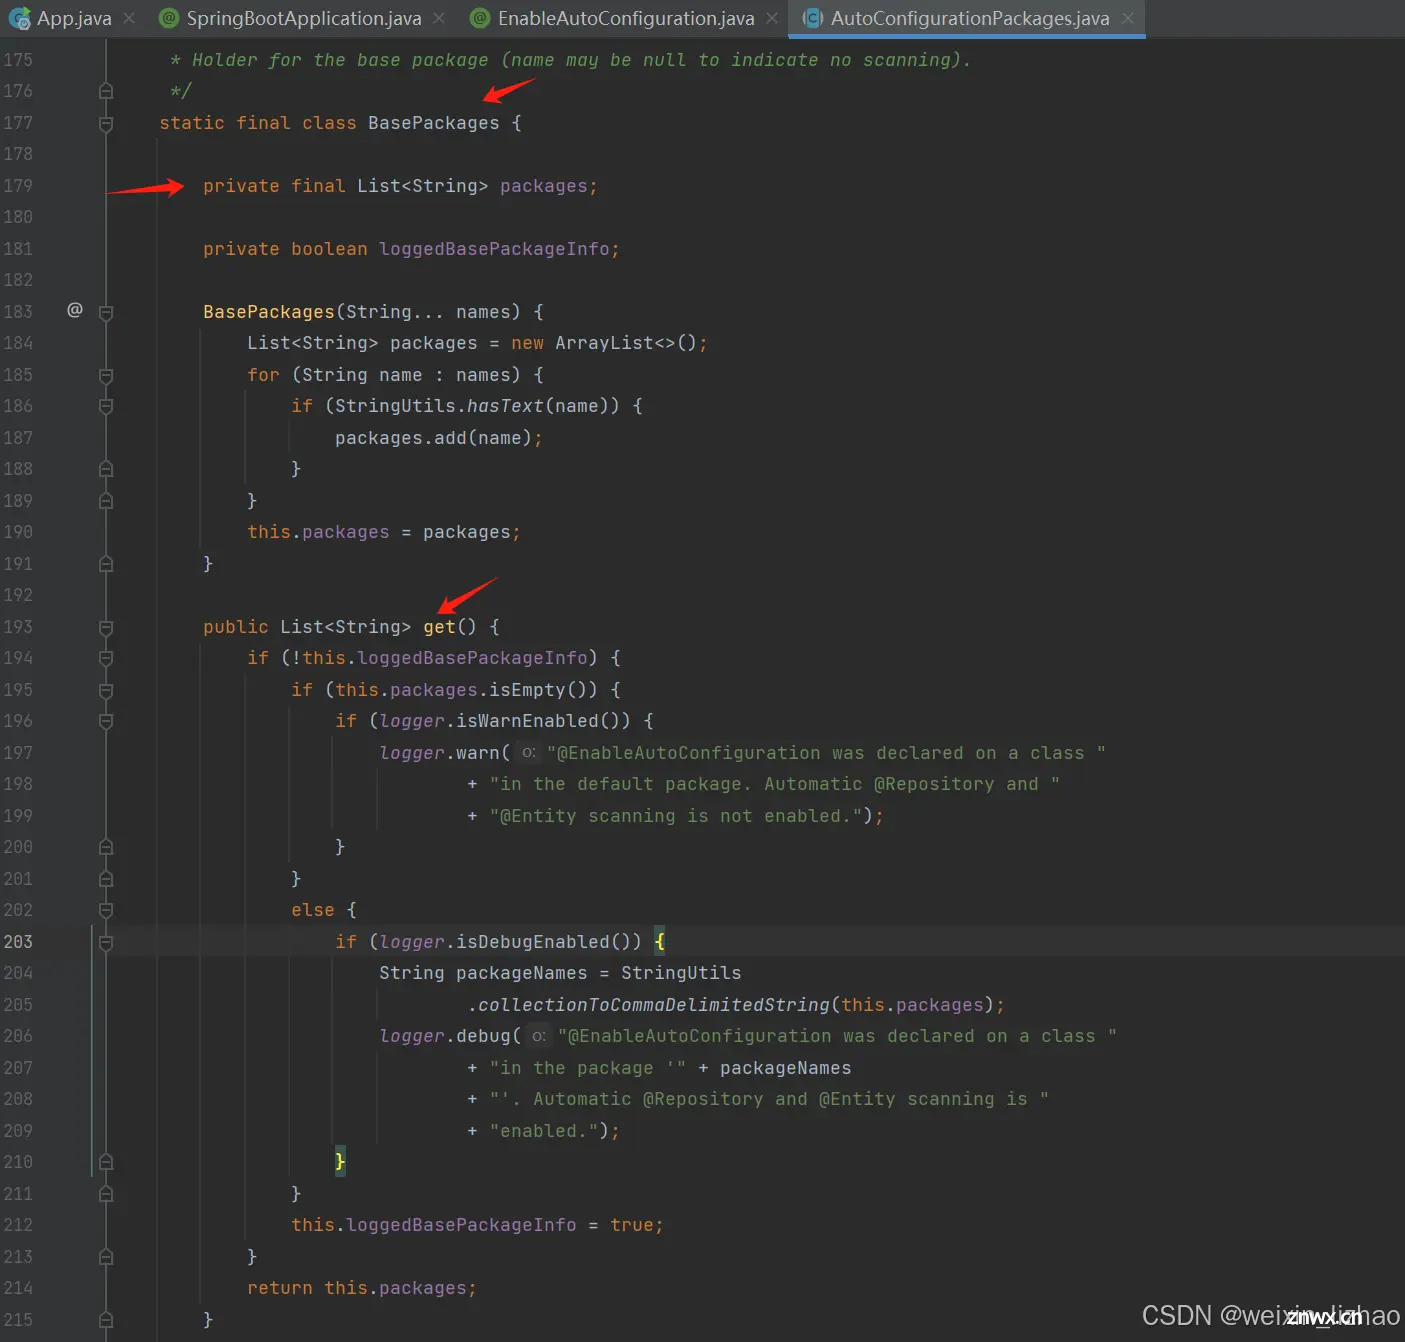Click 'this.loggedBasePackageInfo = true' on line 212
Viewport: 1405px width, 1342px height.
click(472, 1225)
